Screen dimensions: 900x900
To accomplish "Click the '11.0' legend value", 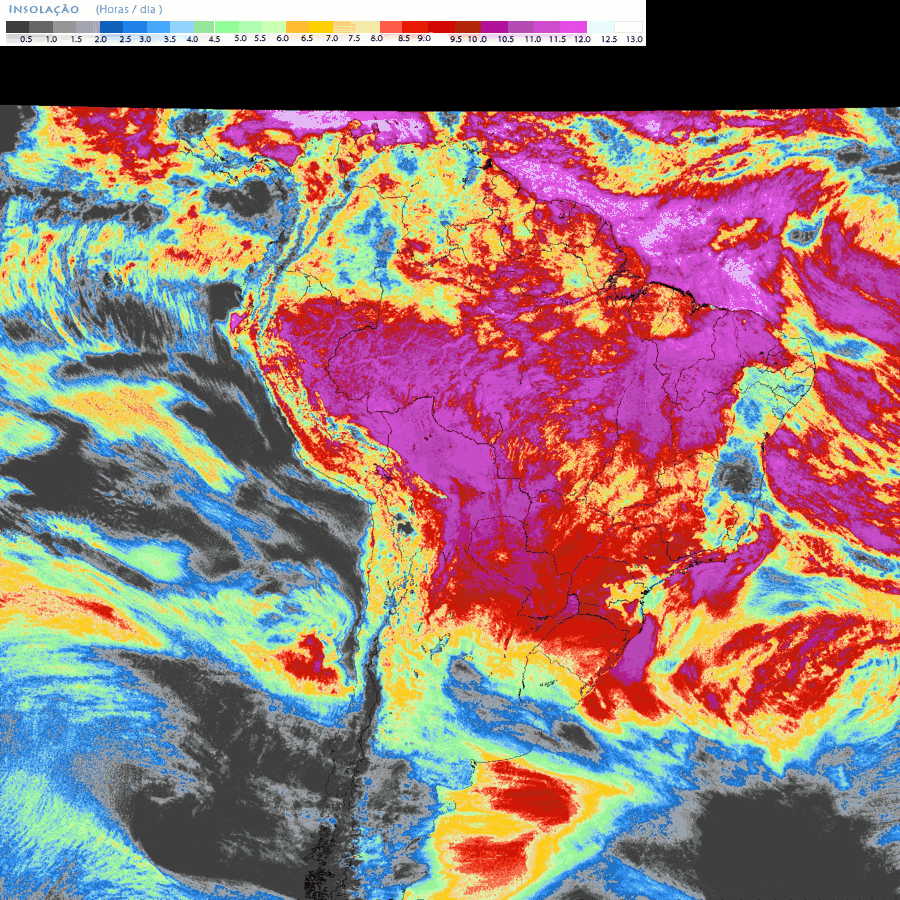I will 533,39.
